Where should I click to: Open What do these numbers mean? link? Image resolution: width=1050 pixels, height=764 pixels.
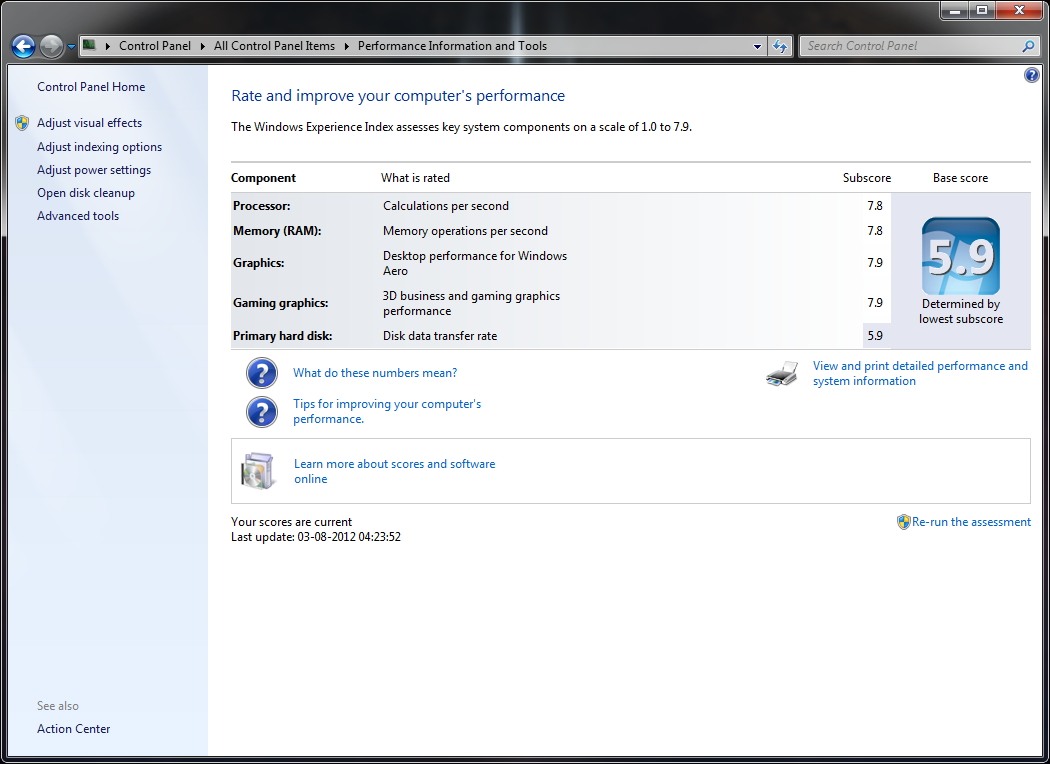(375, 373)
